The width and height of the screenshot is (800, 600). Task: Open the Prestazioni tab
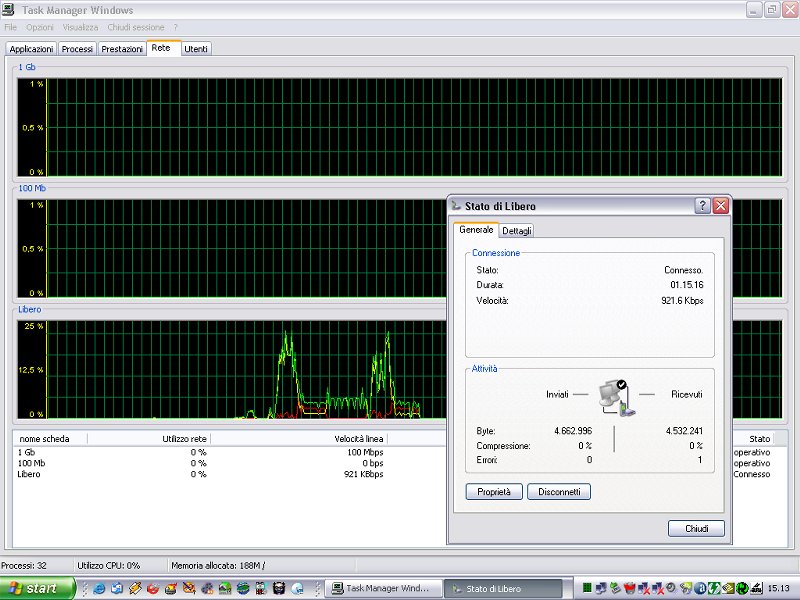[122, 49]
